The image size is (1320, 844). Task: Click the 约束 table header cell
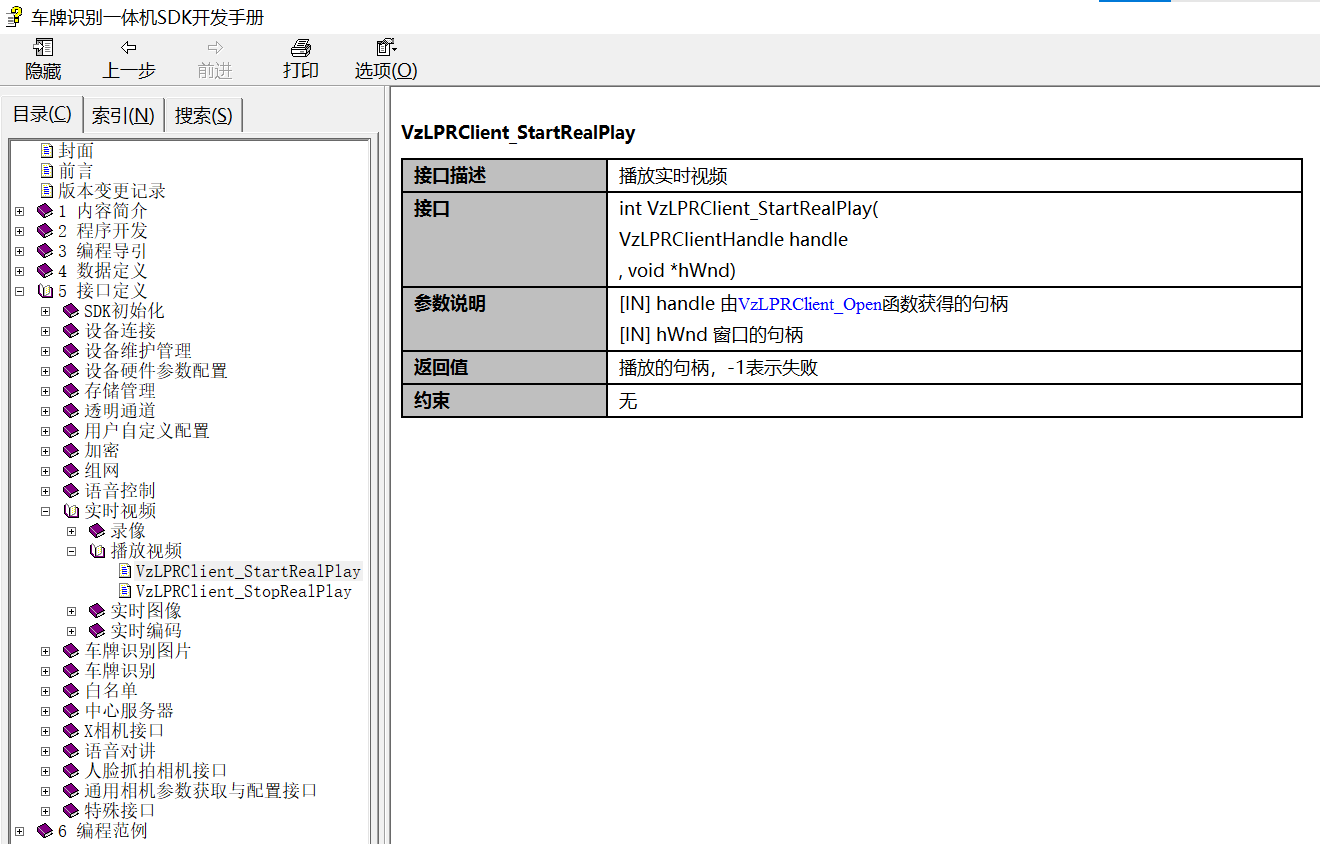click(x=504, y=400)
